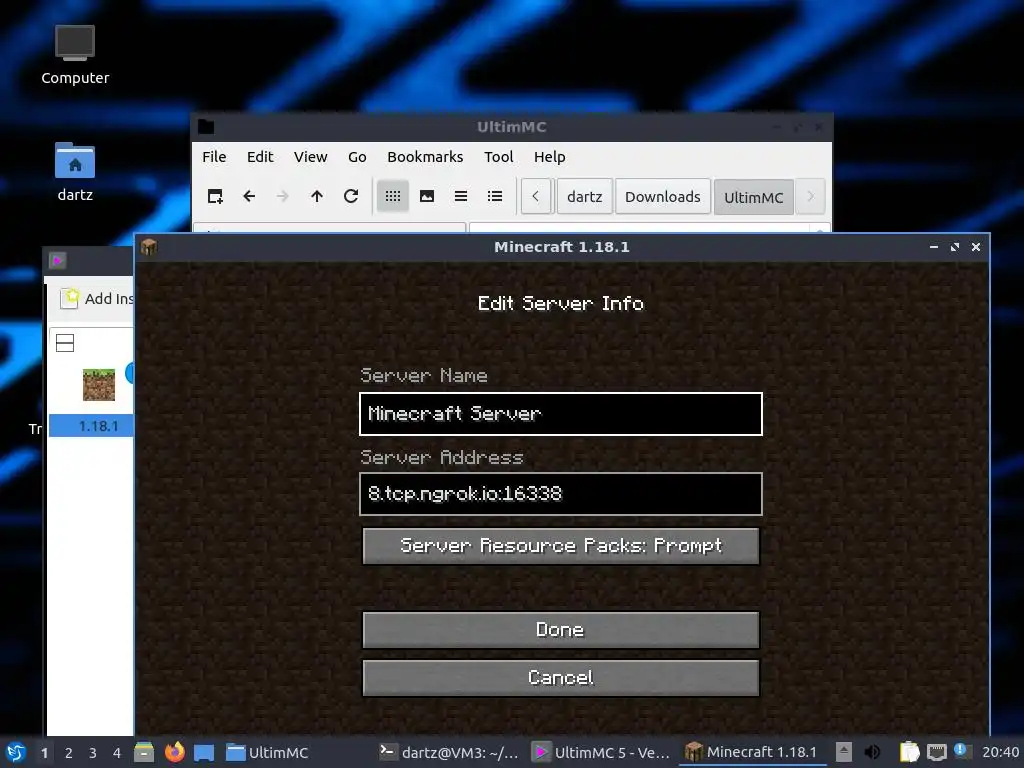This screenshot has height=768, width=1024.
Task: Click the Cancel button
Action: pyautogui.click(x=561, y=678)
